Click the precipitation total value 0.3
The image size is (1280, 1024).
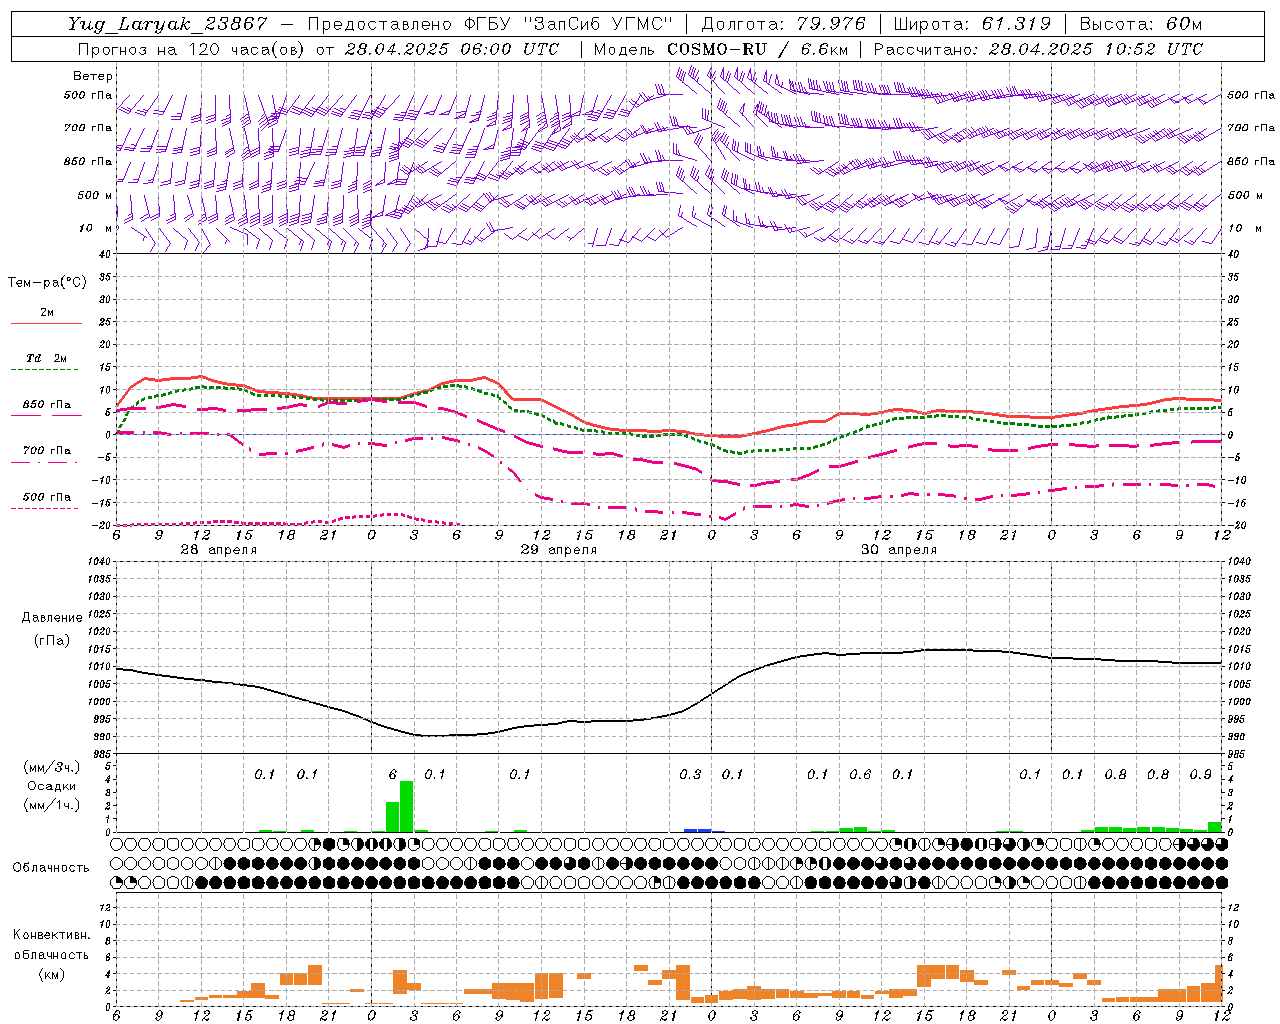click(690, 775)
